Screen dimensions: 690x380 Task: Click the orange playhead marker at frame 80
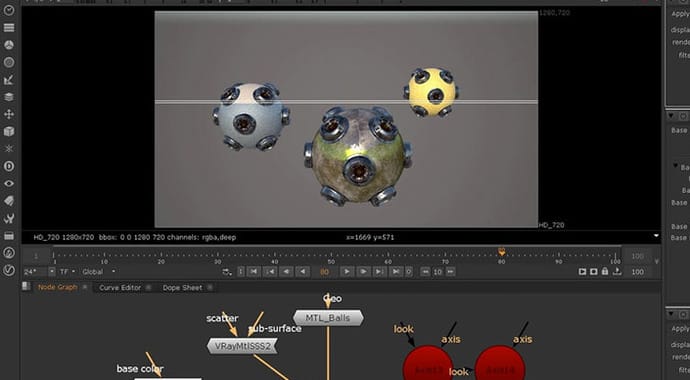(502, 252)
